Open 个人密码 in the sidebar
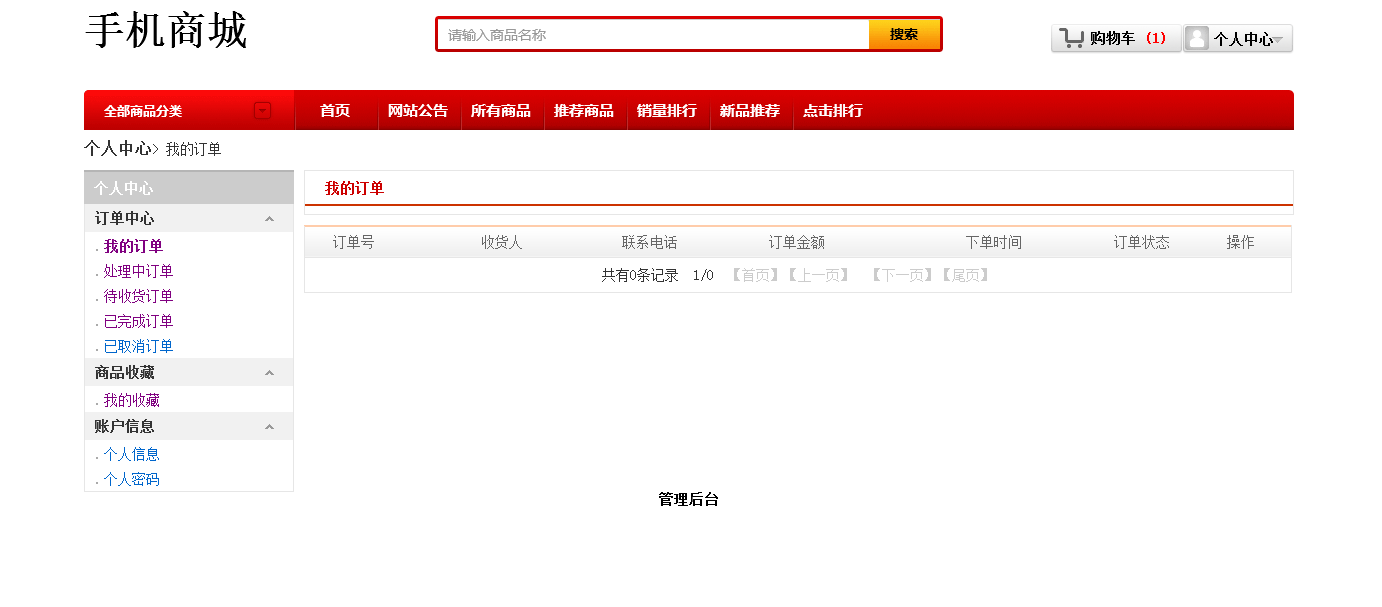Image resolution: width=1382 pixels, height=607 pixels. tap(131, 479)
